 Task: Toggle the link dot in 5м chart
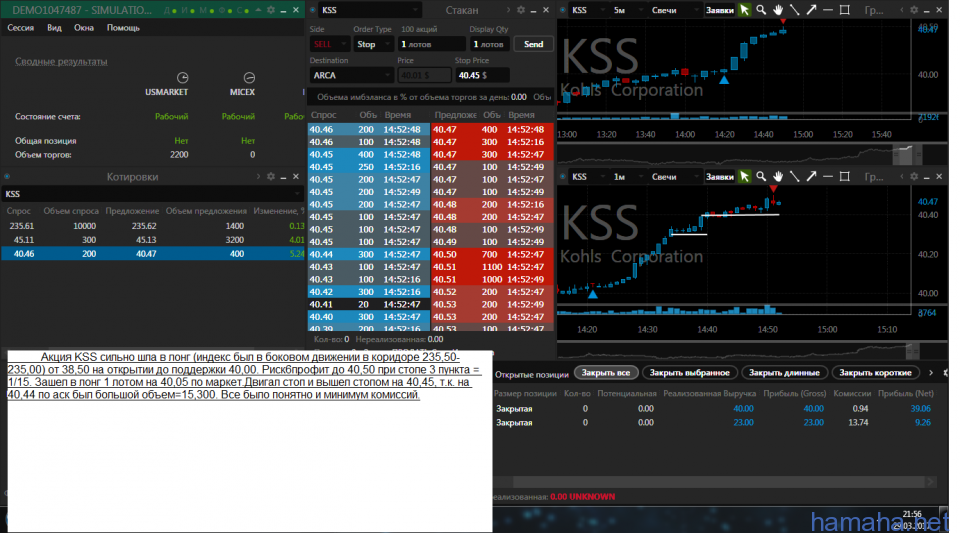pyautogui.click(x=563, y=10)
